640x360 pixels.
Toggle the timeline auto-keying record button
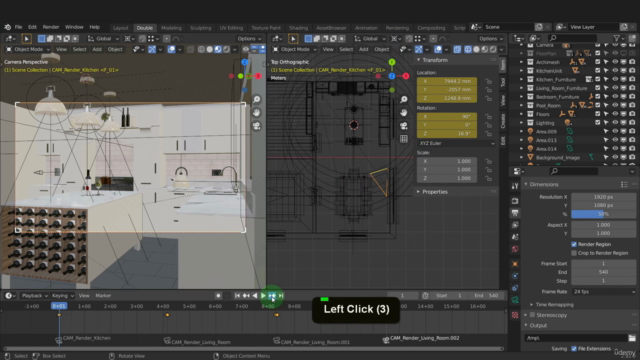point(218,296)
